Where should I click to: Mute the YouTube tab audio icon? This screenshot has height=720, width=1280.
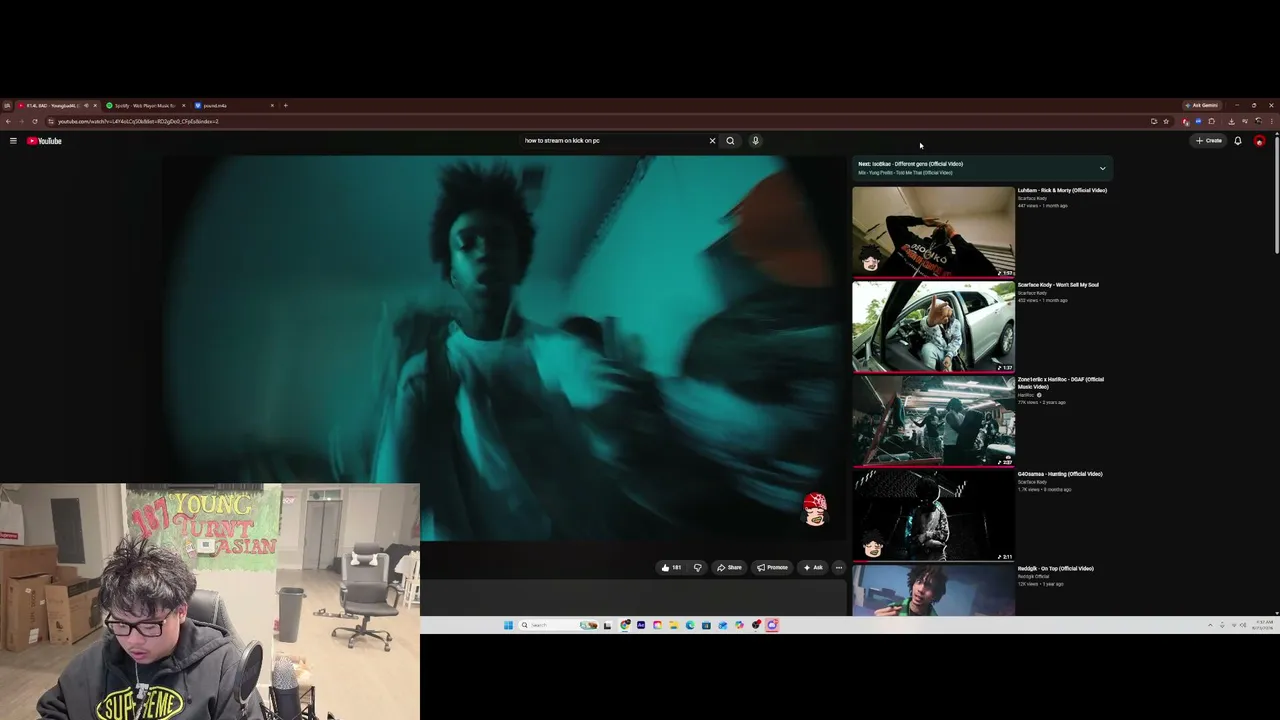(x=86, y=105)
